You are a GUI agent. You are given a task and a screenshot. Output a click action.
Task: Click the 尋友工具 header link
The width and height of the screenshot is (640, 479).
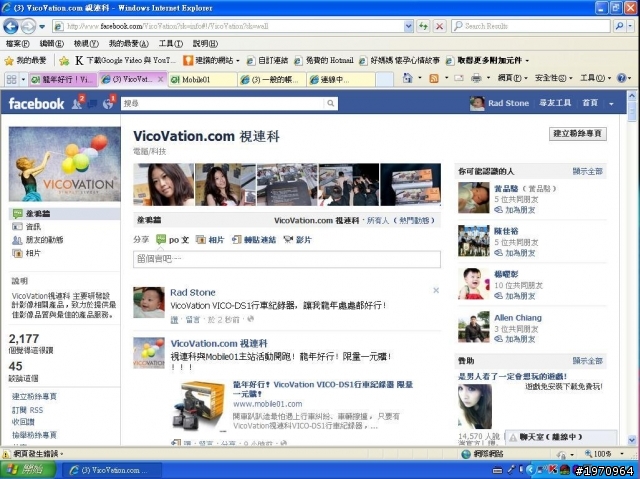555,103
